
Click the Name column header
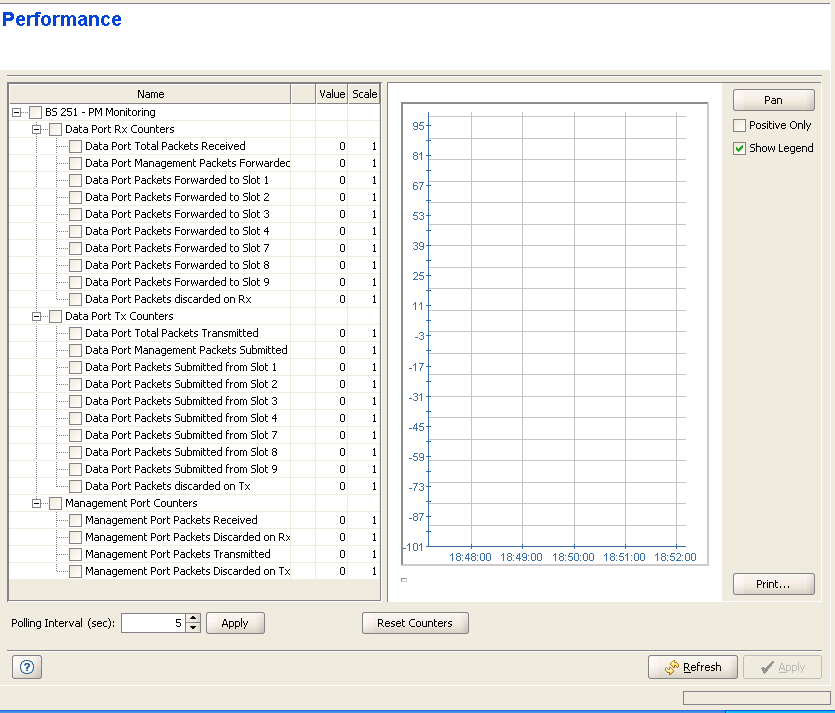[x=150, y=94]
